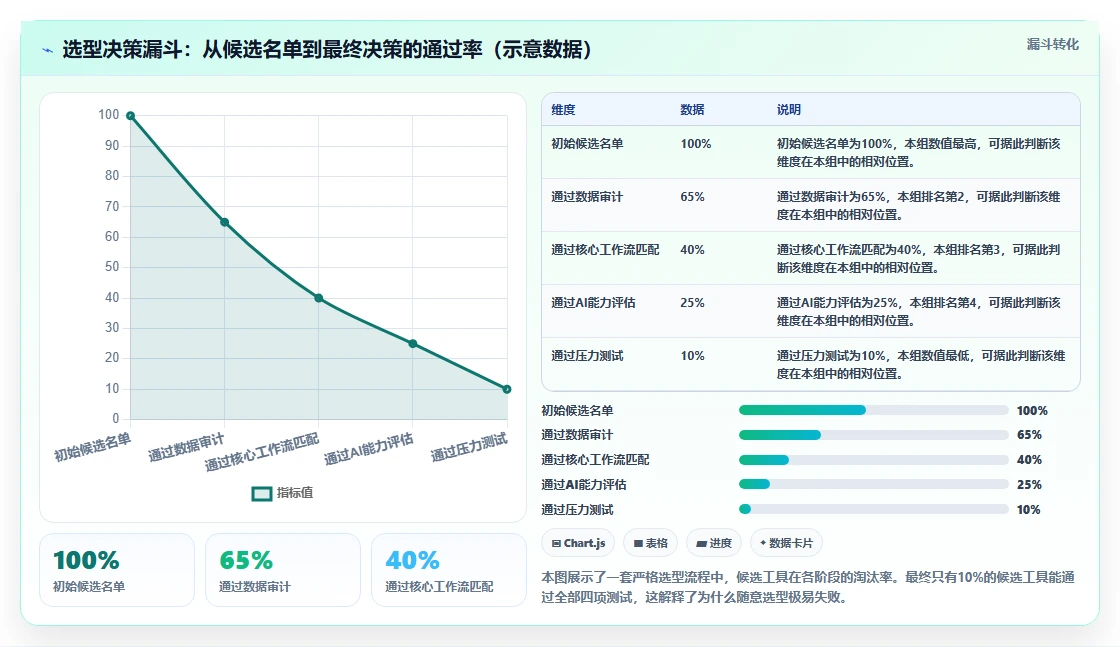
Task: Click the 65% 通过数据审计 data card
Action: point(283,570)
